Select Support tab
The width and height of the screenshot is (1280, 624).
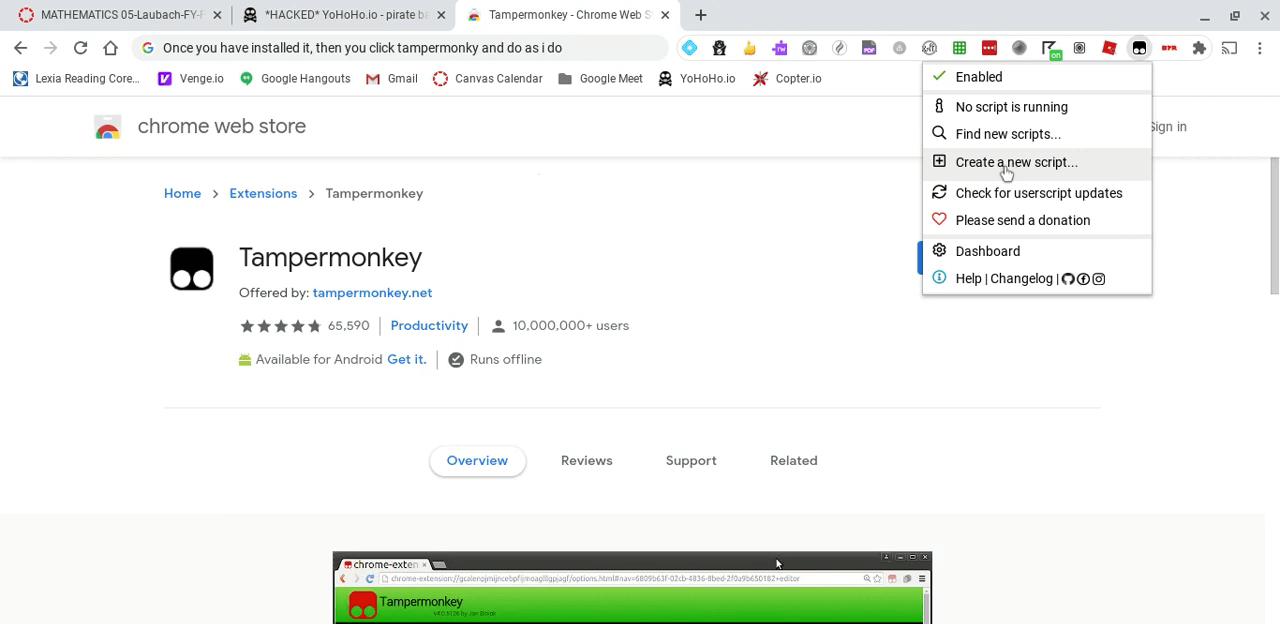click(x=691, y=461)
